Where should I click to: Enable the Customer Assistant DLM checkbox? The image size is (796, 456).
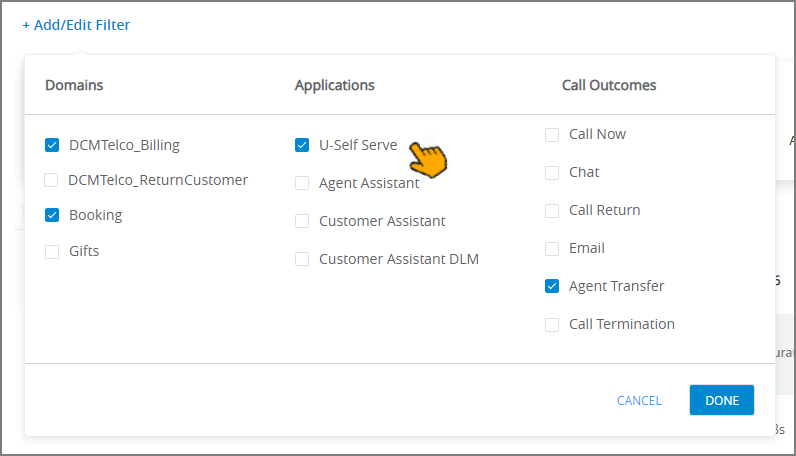(x=302, y=259)
